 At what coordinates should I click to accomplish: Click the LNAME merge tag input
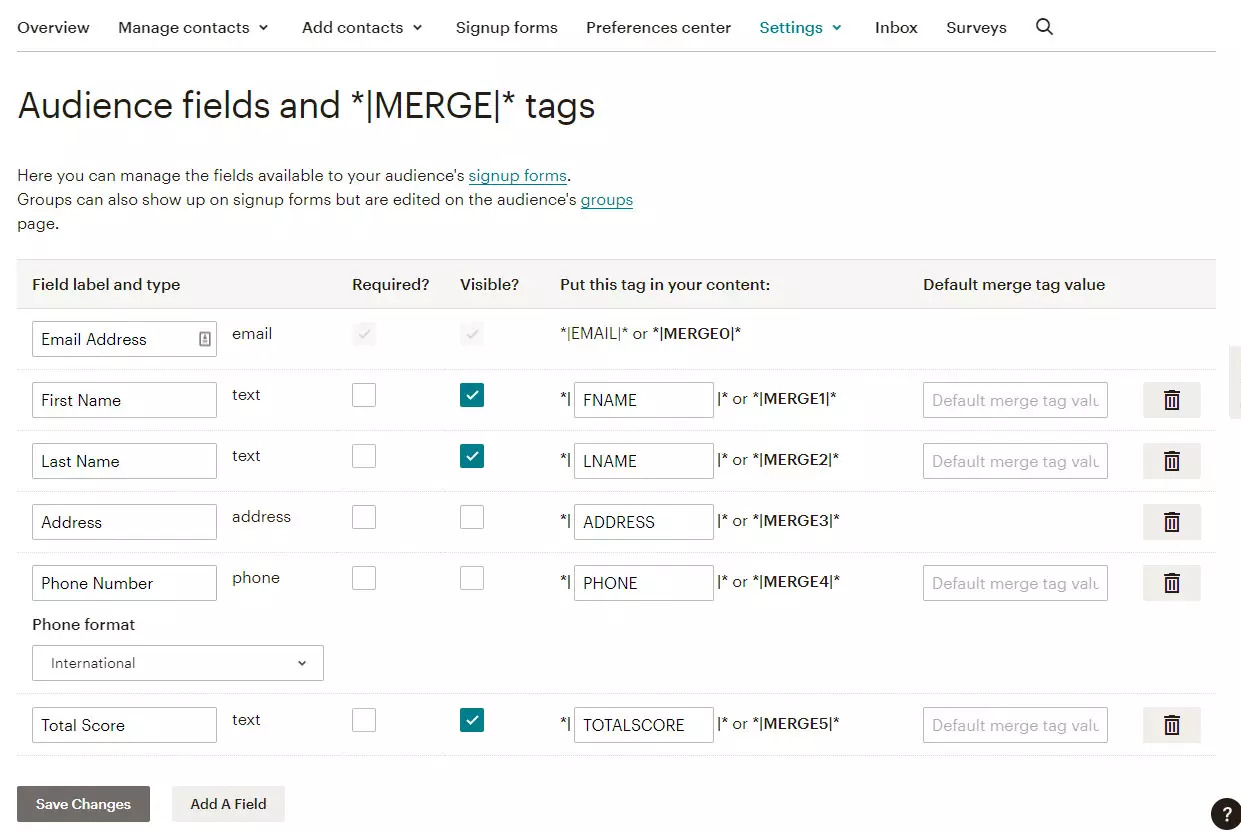click(644, 461)
